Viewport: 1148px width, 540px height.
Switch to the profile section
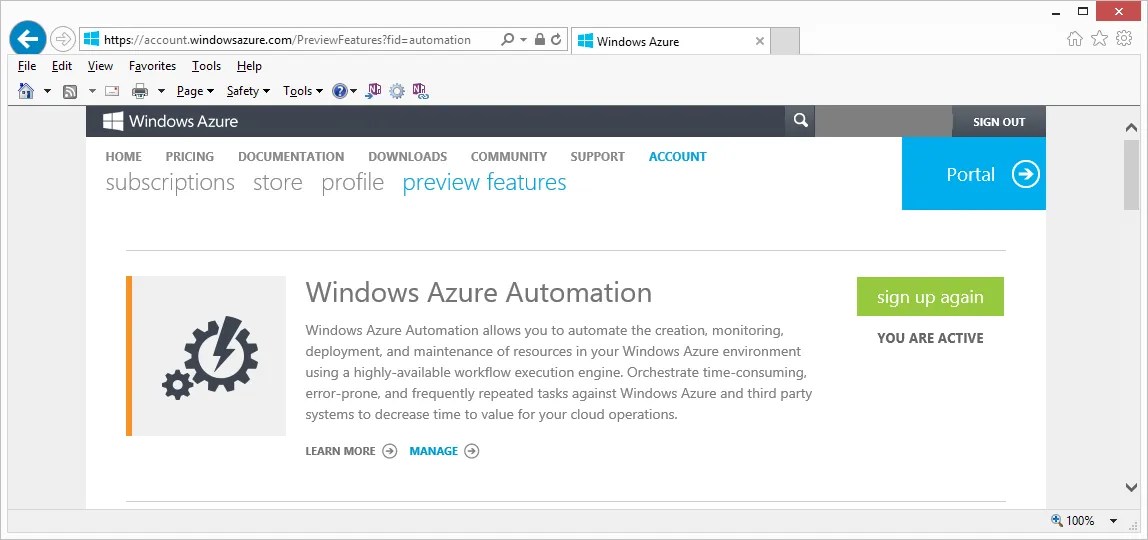click(x=352, y=182)
